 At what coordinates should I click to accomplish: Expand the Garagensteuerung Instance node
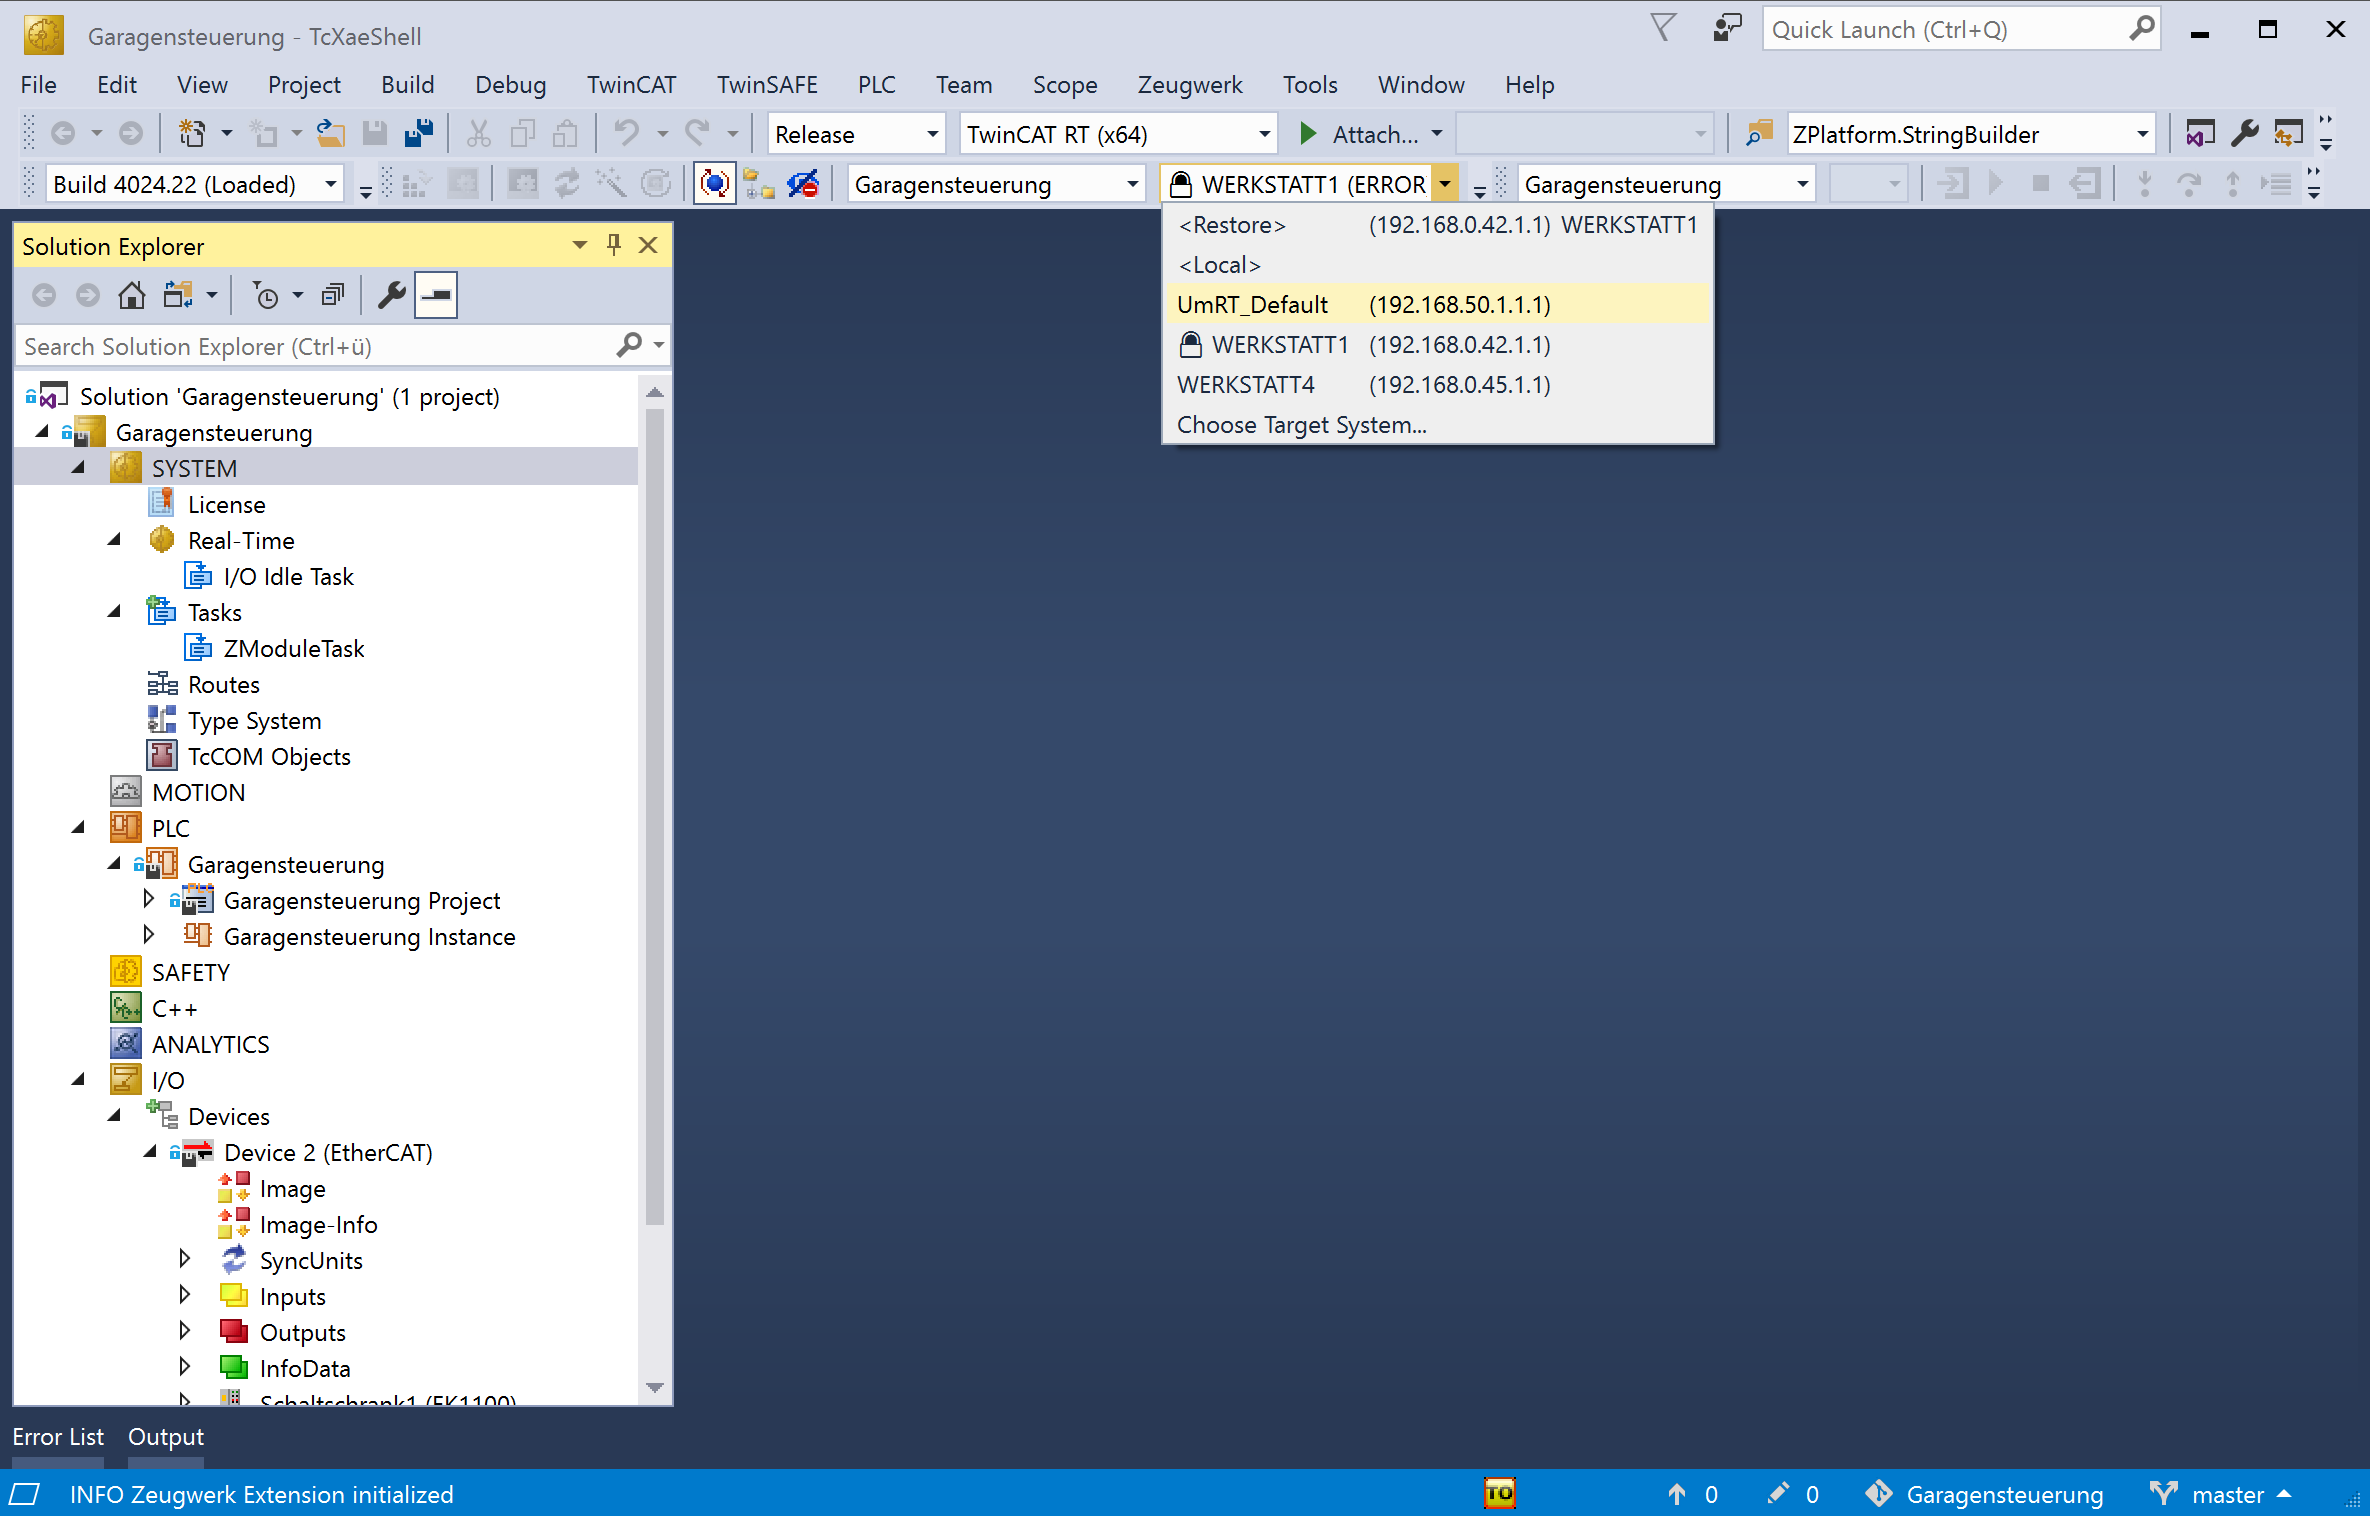(149, 935)
